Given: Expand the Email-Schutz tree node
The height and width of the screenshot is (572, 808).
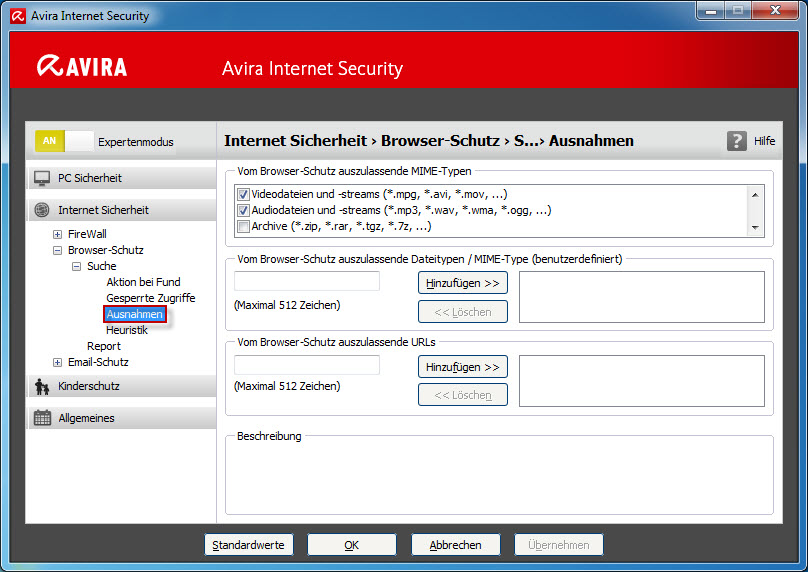Looking at the screenshot, I should coord(57,362).
